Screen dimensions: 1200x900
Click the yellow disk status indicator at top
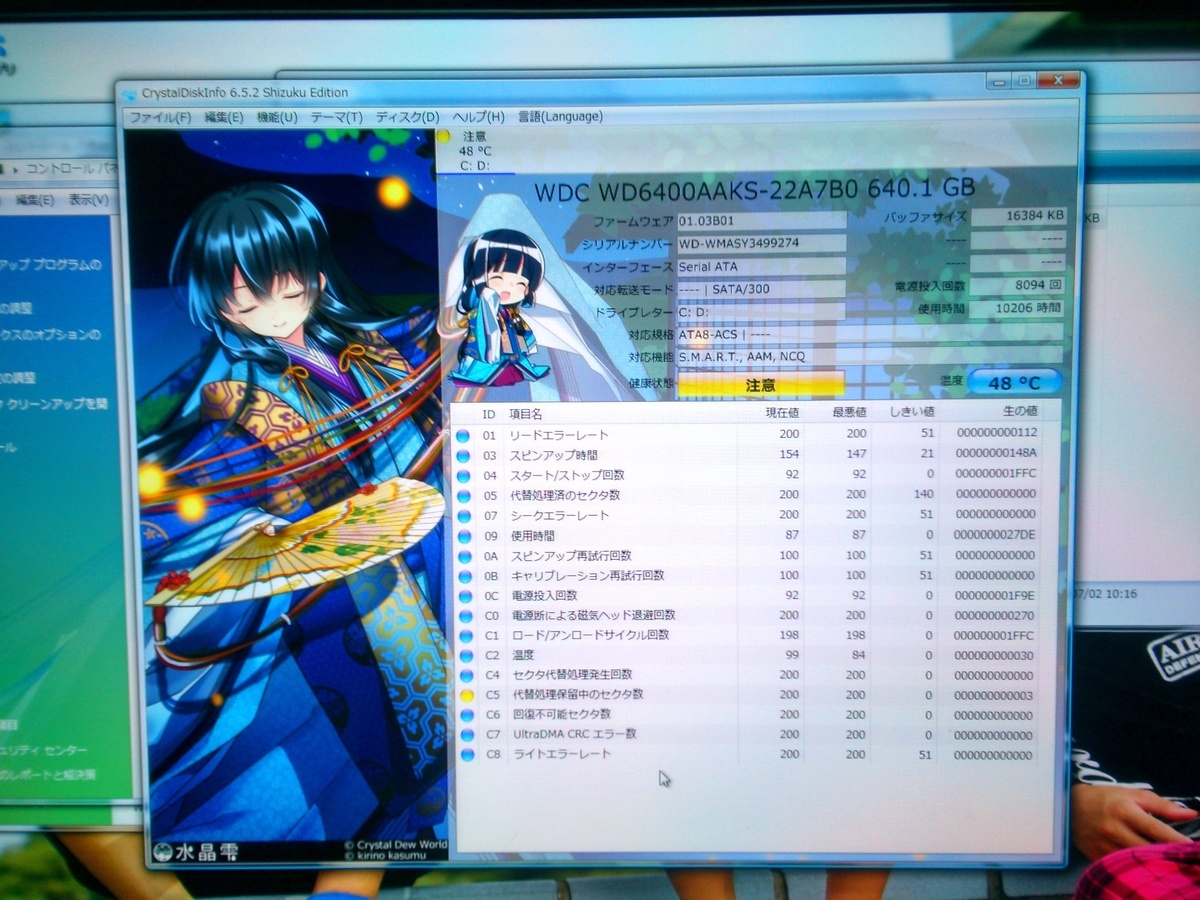pos(444,137)
